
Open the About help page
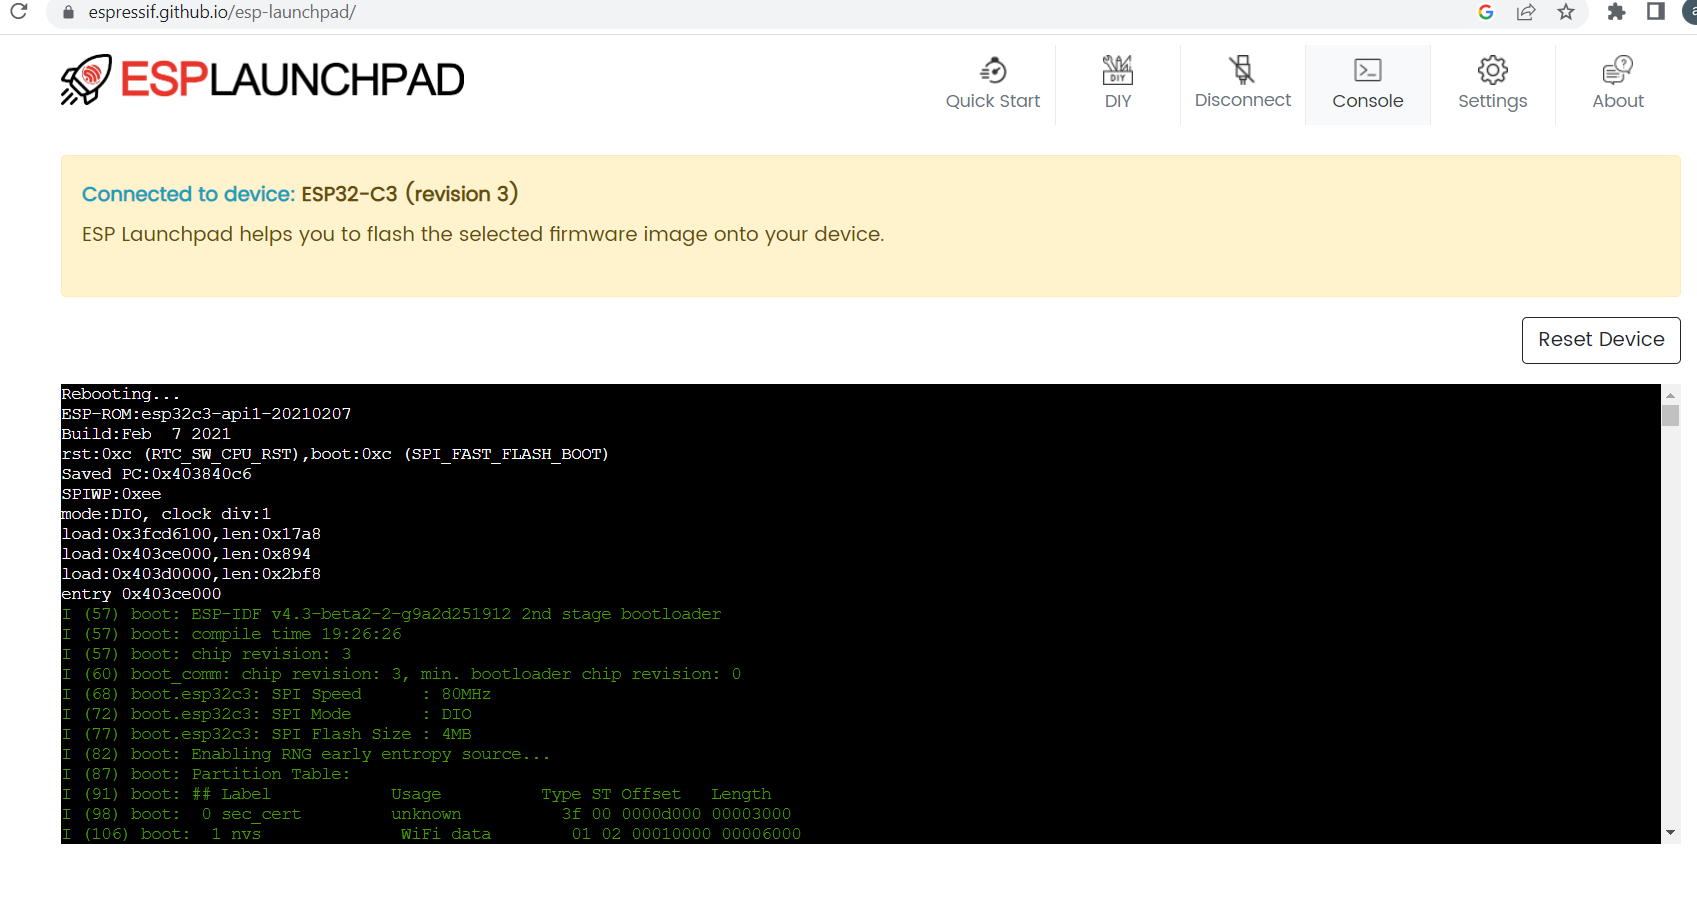1617,84
